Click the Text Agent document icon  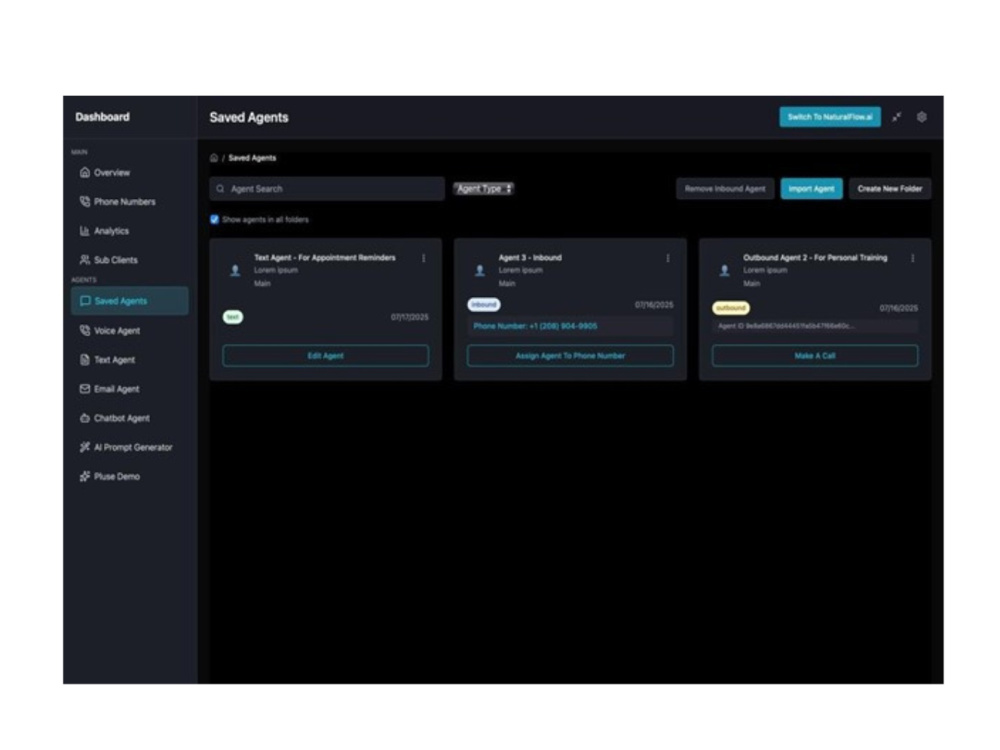click(x=84, y=360)
